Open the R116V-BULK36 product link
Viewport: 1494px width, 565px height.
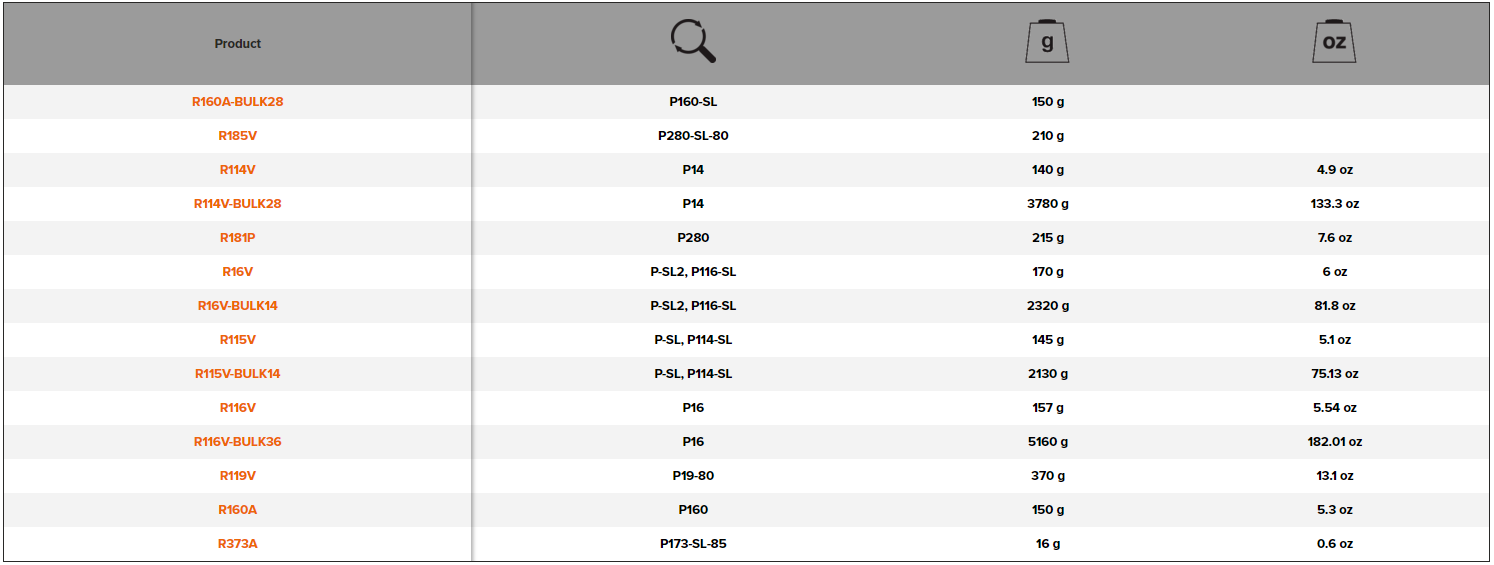coord(238,442)
